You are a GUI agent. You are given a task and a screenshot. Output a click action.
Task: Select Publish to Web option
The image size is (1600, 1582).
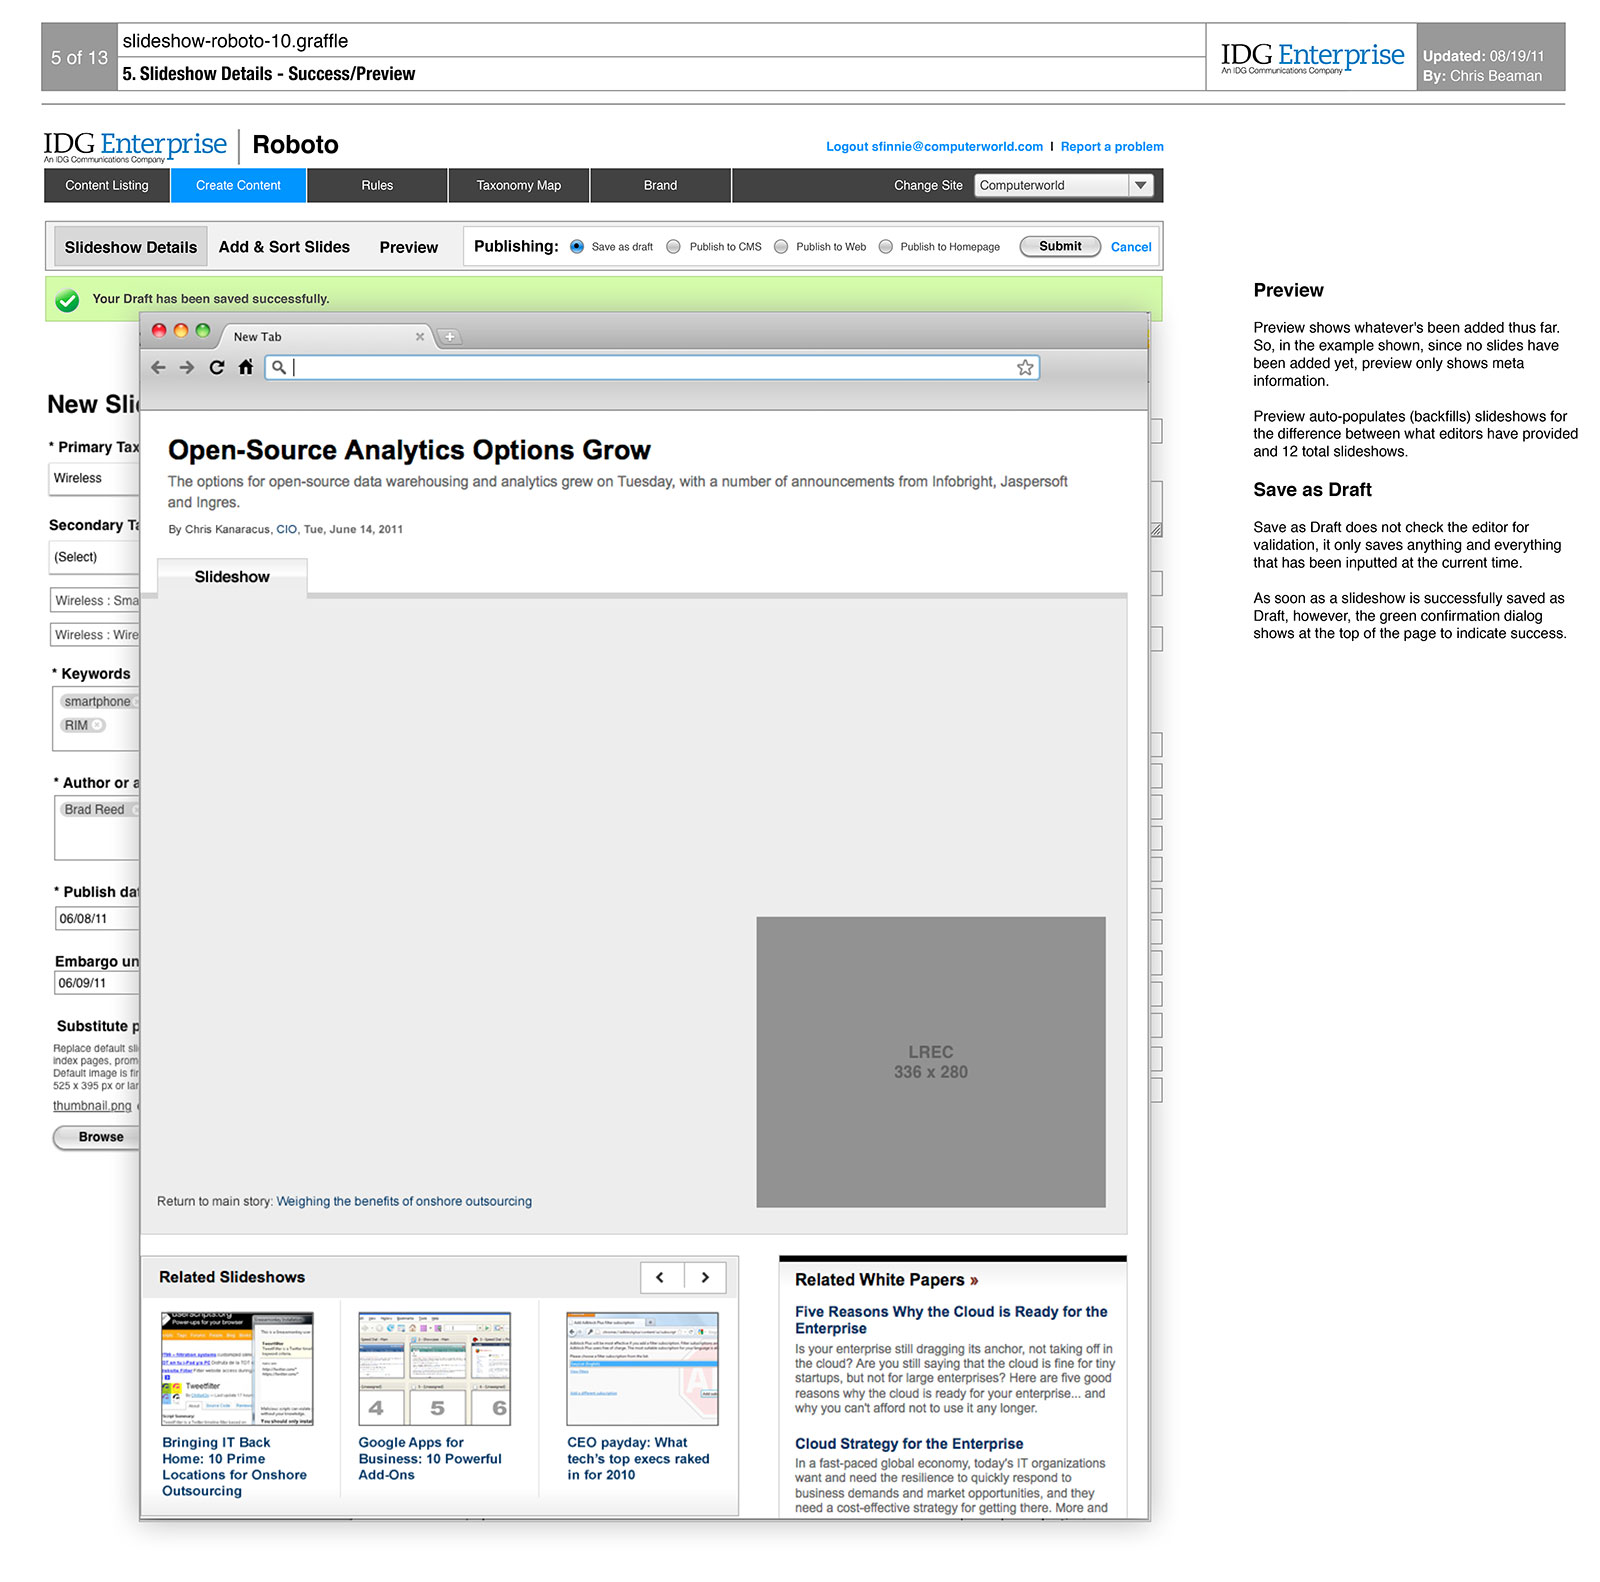click(x=781, y=247)
